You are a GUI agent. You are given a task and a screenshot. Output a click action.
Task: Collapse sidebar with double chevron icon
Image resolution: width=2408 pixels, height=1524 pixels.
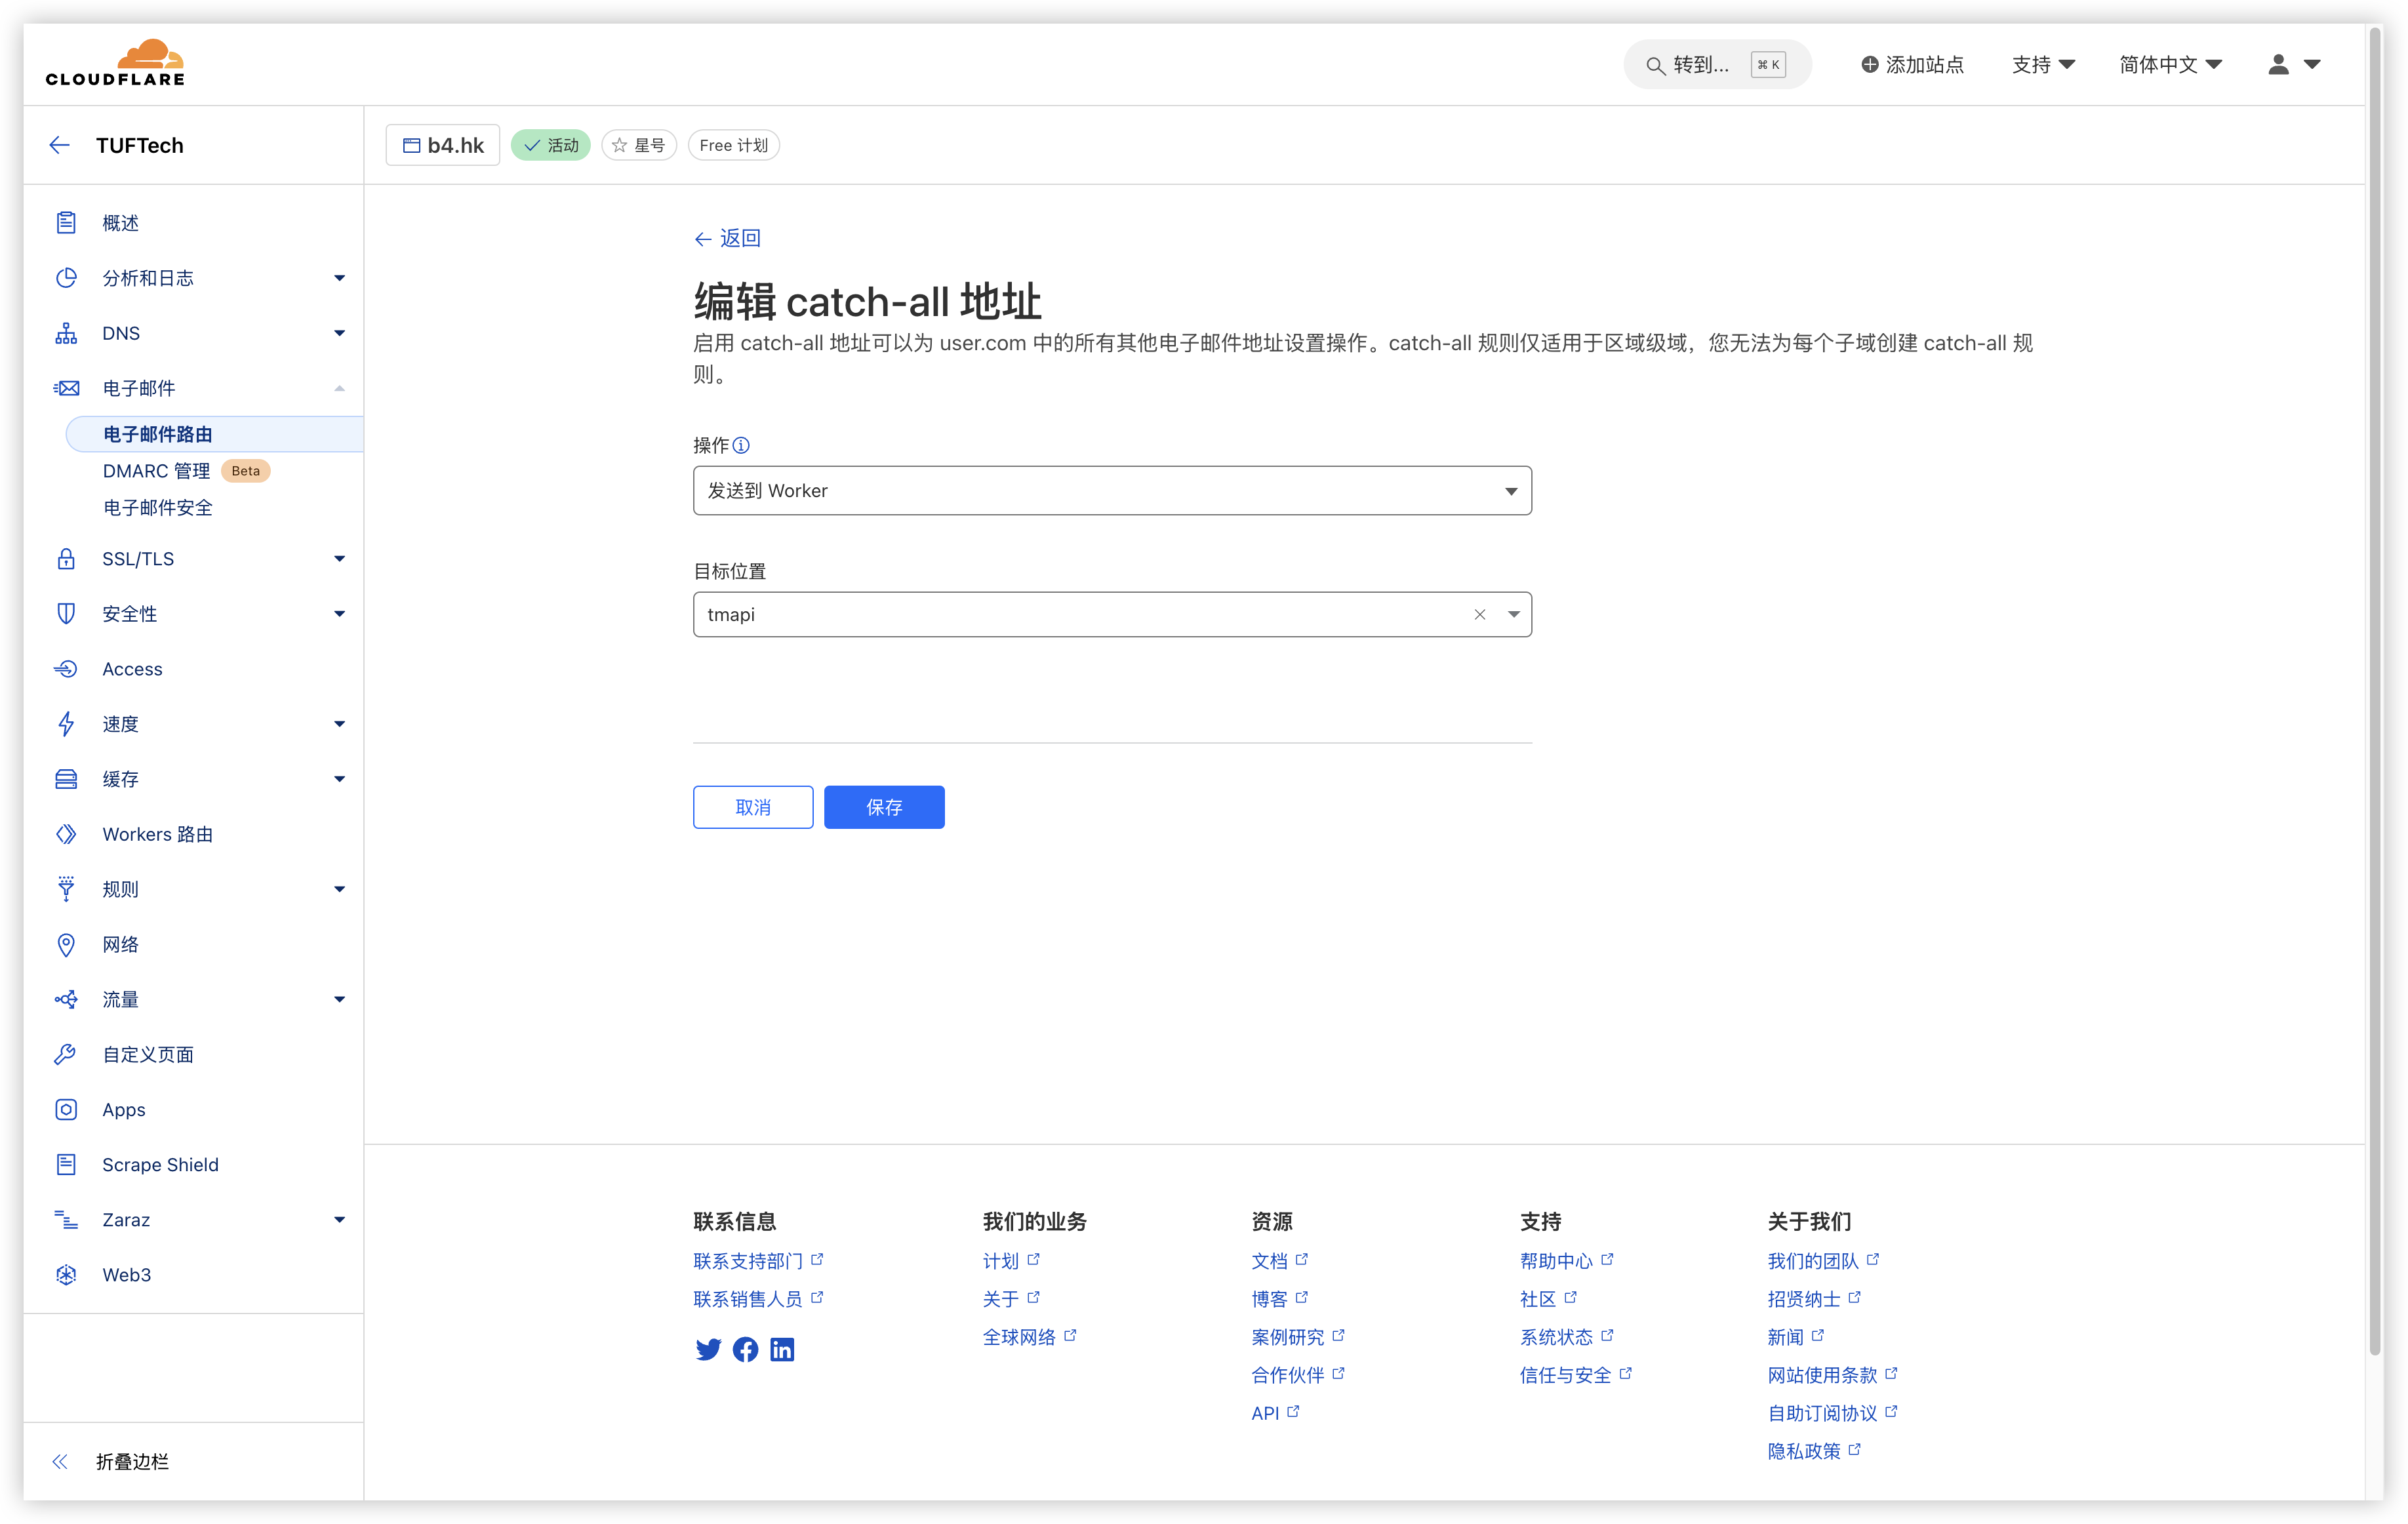60,1461
